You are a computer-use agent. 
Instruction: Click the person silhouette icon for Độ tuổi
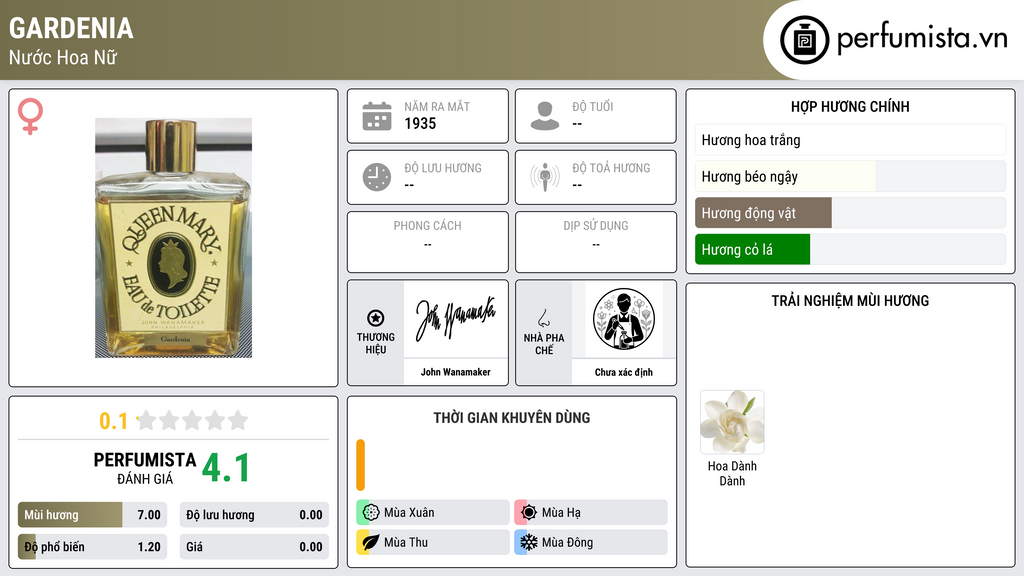(545, 116)
